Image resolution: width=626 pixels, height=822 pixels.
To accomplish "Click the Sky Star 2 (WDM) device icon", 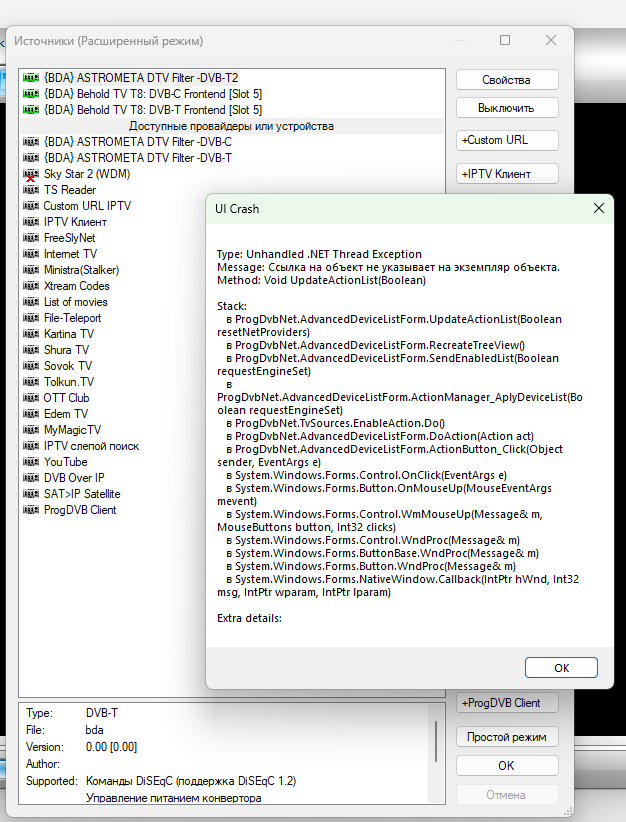I will [30, 174].
